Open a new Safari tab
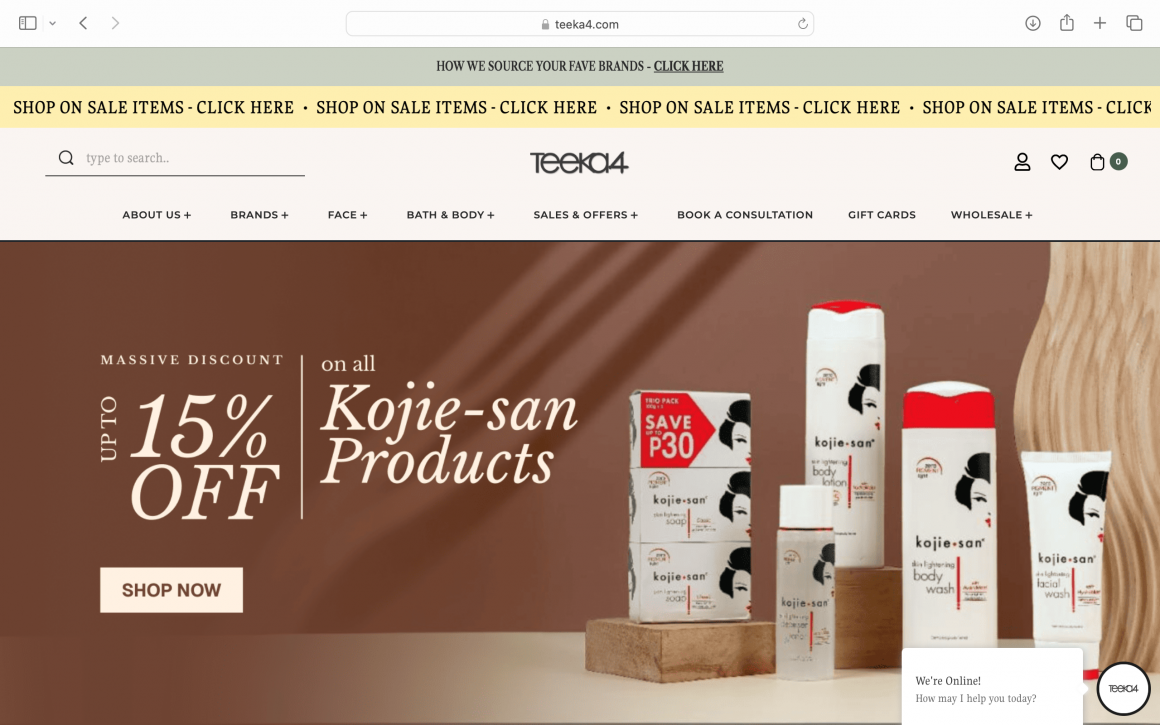 (x=1099, y=24)
